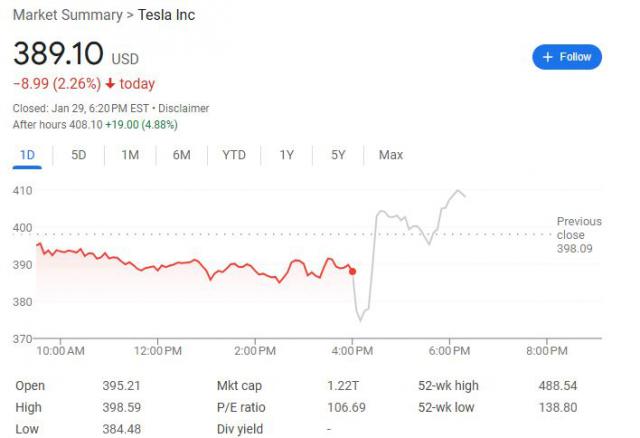Switch to the 5D range tab

pos(78,155)
